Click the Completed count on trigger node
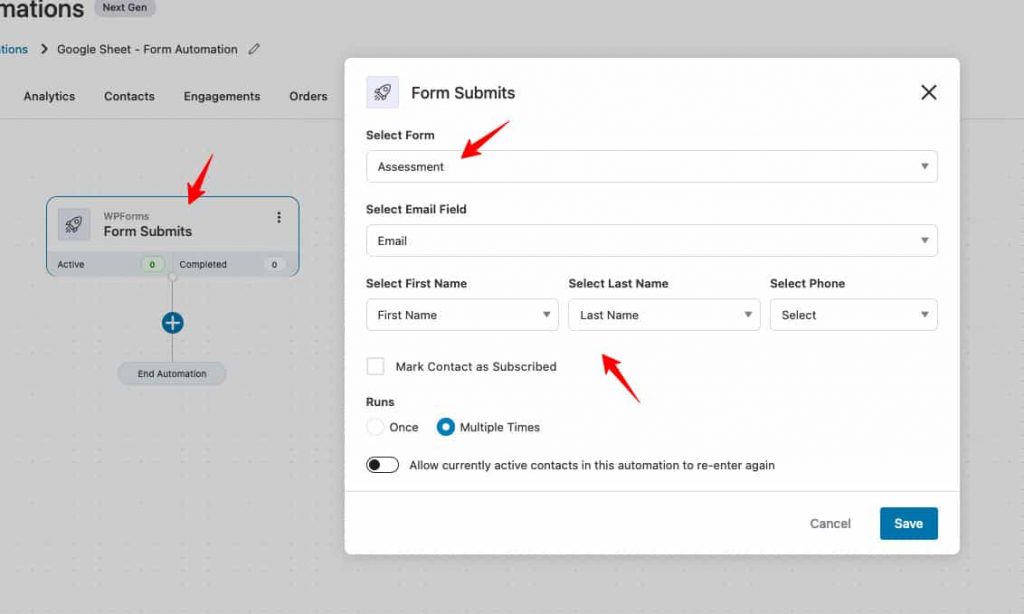Viewport: 1024px width, 614px height. tap(274, 265)
